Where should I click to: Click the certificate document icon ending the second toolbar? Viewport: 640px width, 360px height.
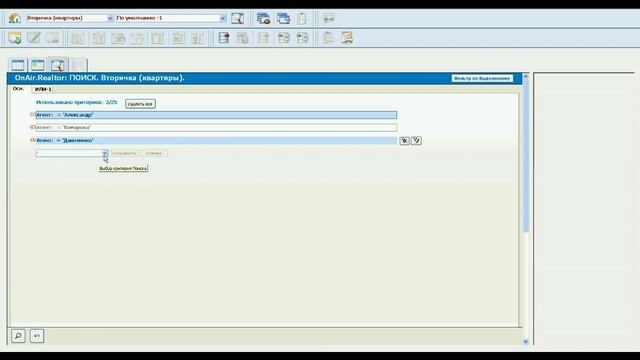pos(347,38)
